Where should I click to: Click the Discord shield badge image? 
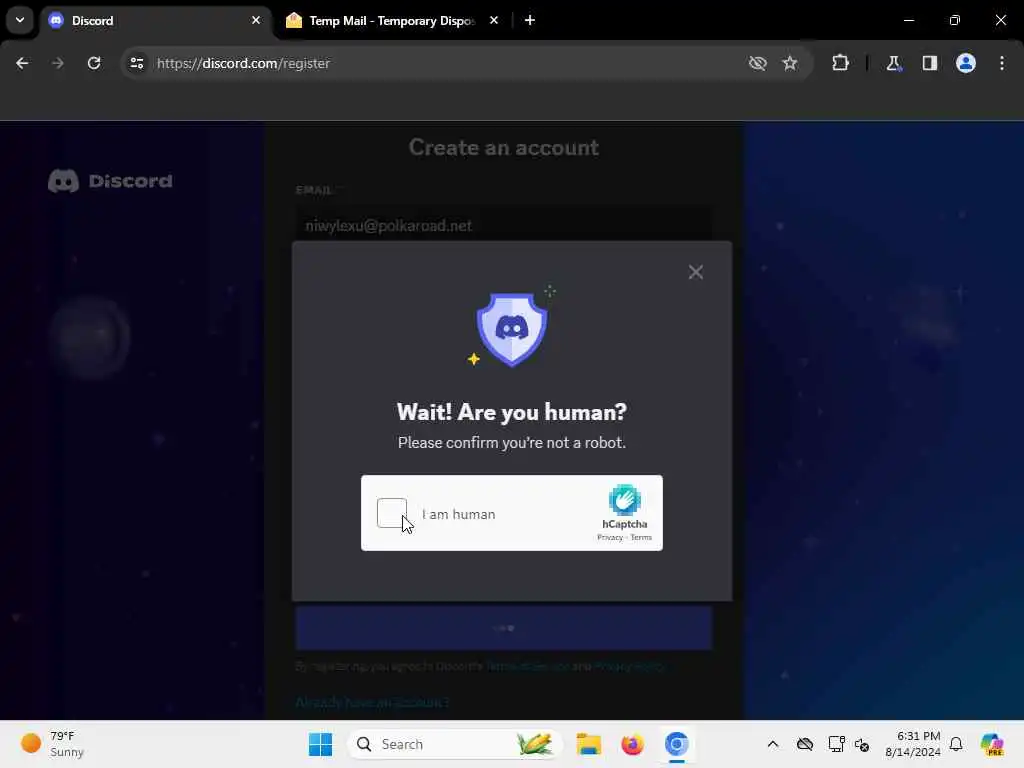[511, 328]
